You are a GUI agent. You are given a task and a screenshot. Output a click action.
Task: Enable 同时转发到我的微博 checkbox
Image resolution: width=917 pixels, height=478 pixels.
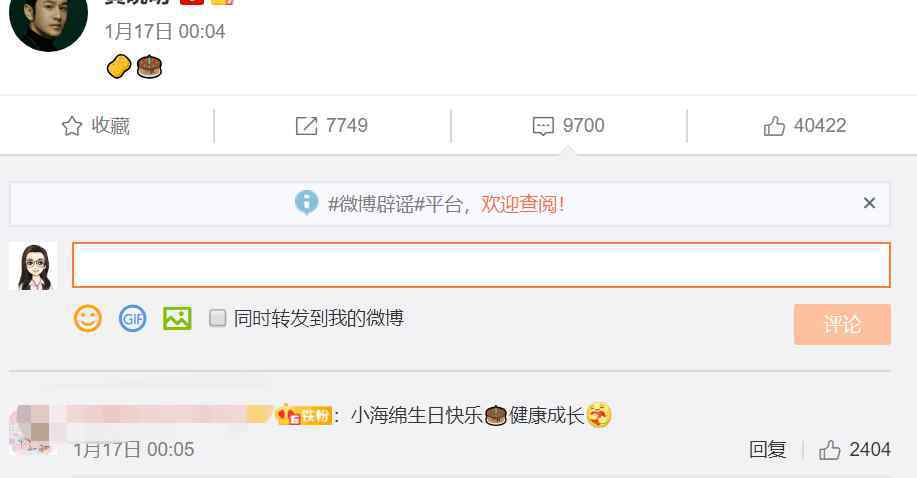(x=218, y=318)
